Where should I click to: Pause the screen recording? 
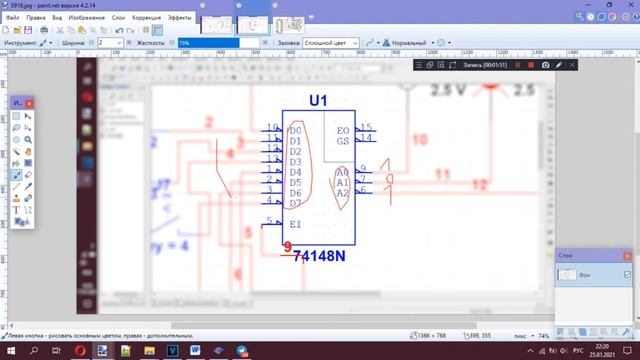[518, 65]
